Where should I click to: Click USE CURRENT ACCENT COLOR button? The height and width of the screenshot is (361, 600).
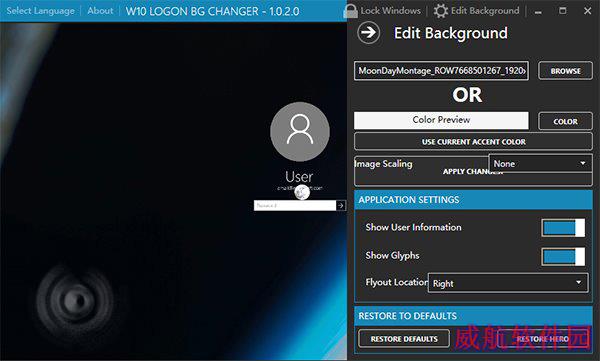pyautogui.click(x=473, y=142)
